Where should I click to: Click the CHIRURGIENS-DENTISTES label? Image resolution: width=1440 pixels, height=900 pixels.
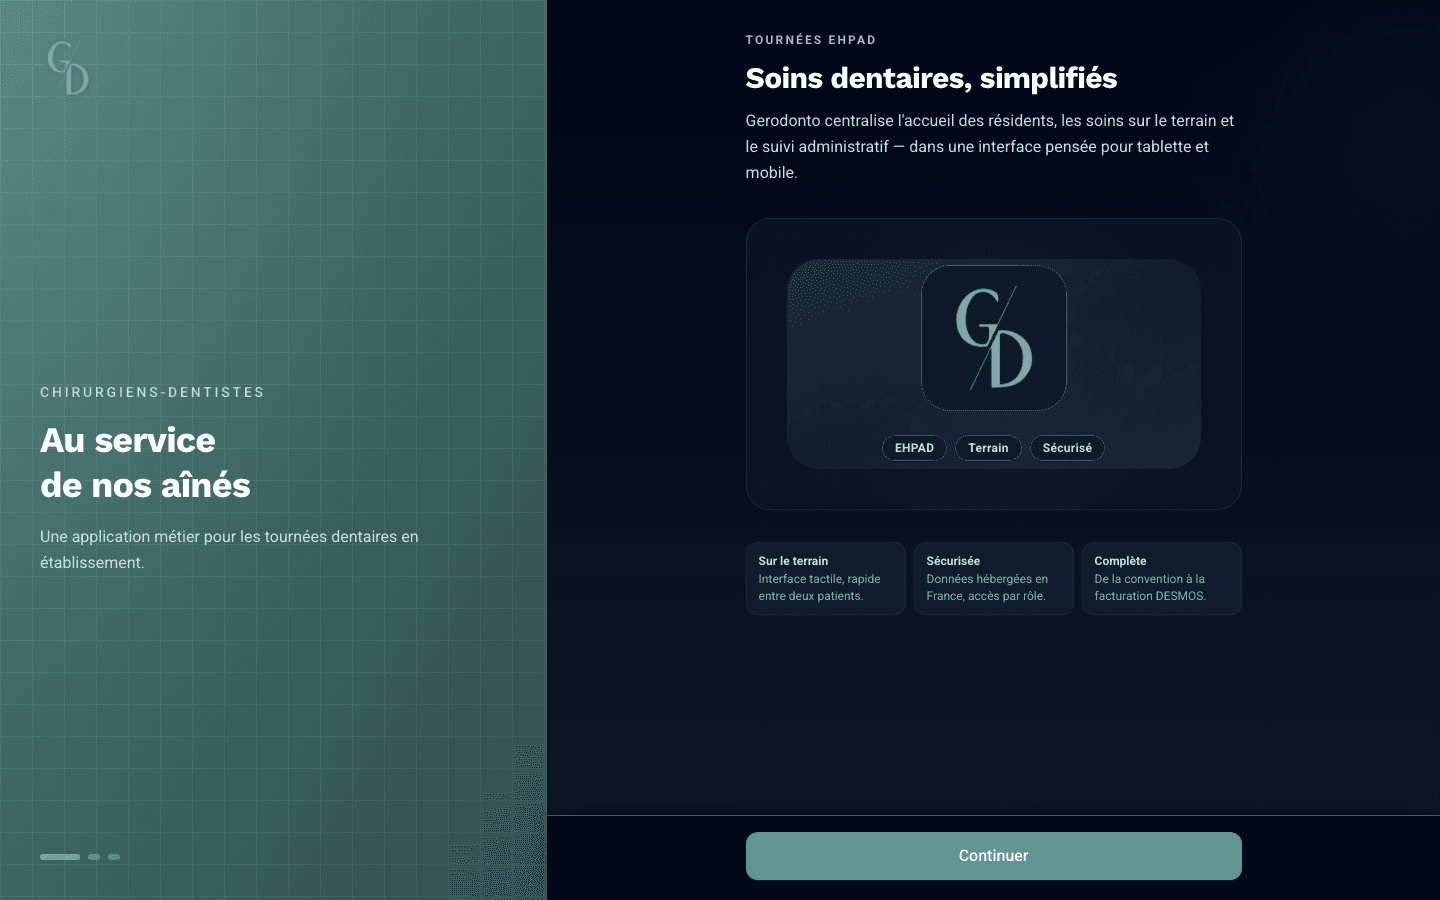[x=152, y=392]
